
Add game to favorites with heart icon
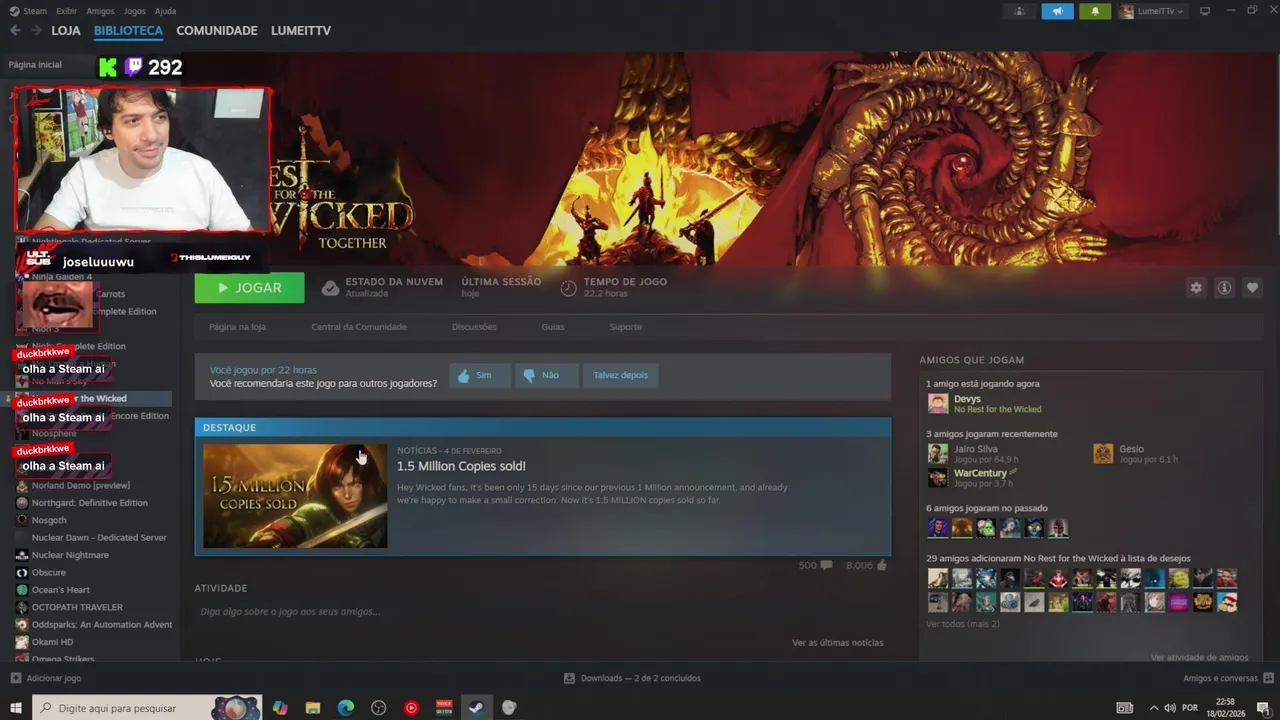(1252, 288)
